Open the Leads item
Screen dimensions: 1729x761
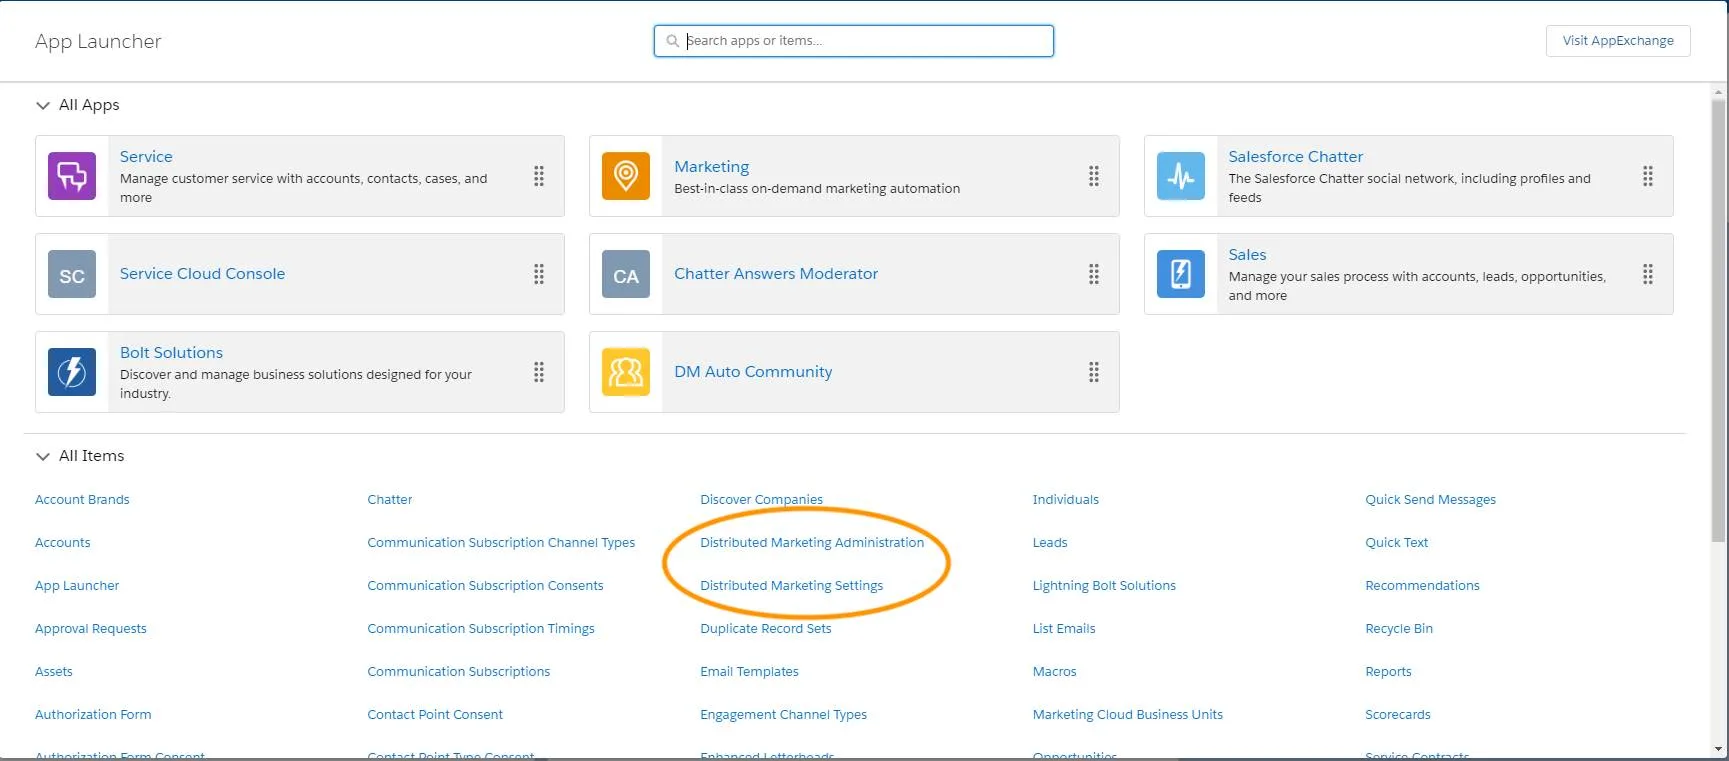(x=1049, y=542)
